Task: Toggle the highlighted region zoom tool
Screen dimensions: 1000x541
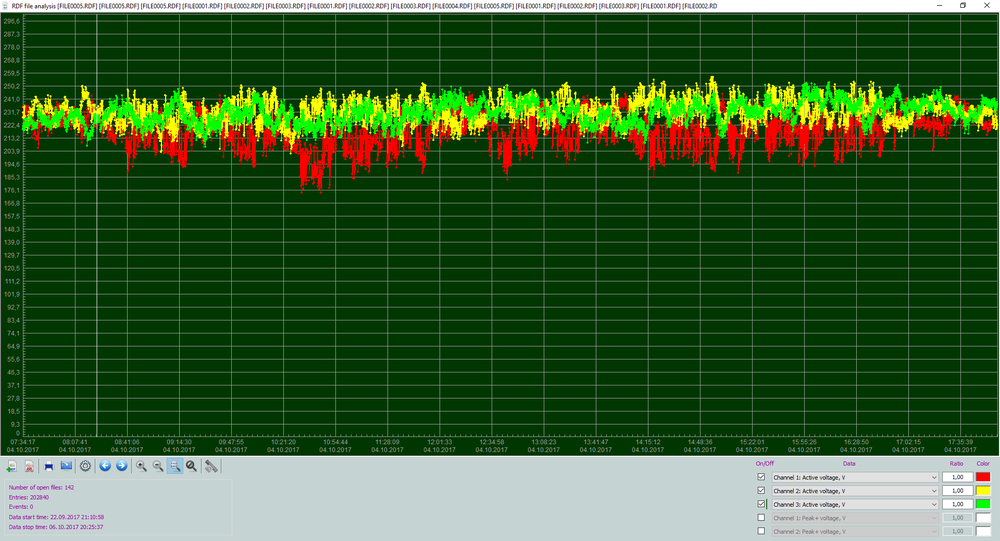Action: (x=175, y=466)
